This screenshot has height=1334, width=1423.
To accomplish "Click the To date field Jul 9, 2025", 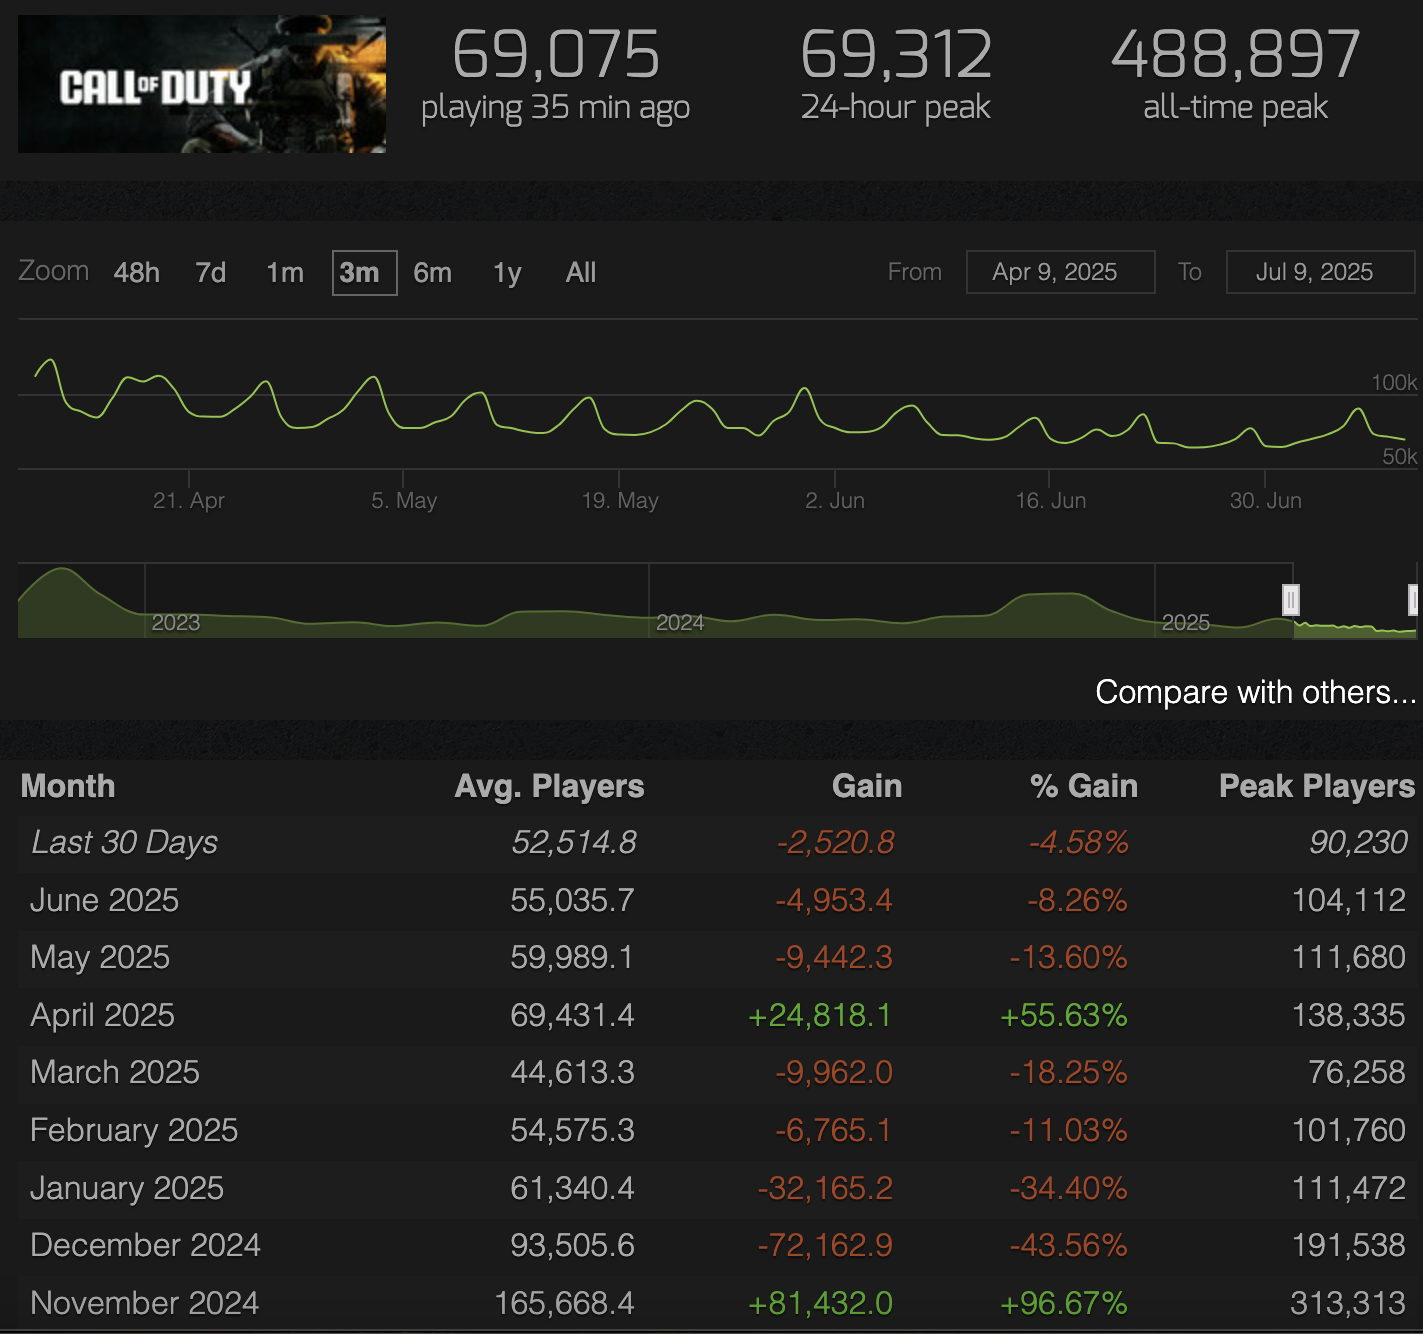I will tap(1320, 272).
